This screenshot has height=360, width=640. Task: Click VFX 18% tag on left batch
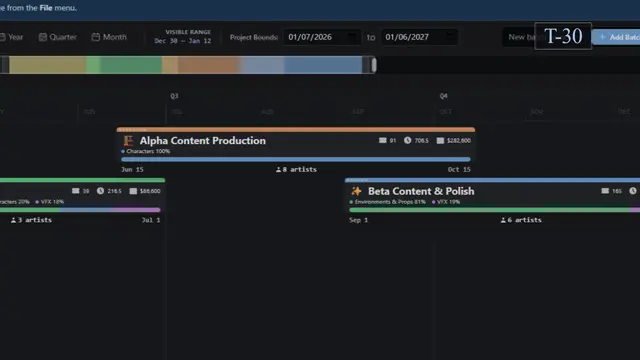coord(49,202)
